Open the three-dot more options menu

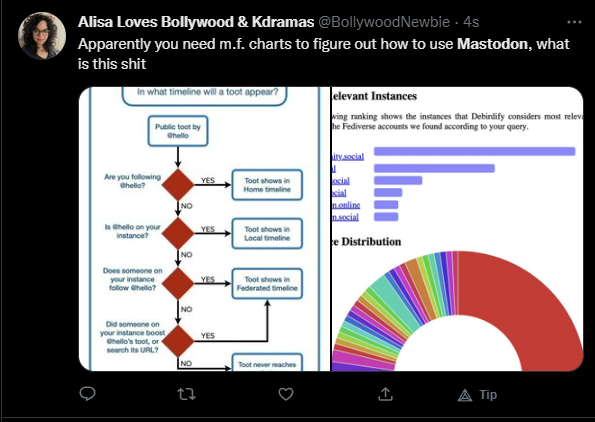click(x=574, y=22)
